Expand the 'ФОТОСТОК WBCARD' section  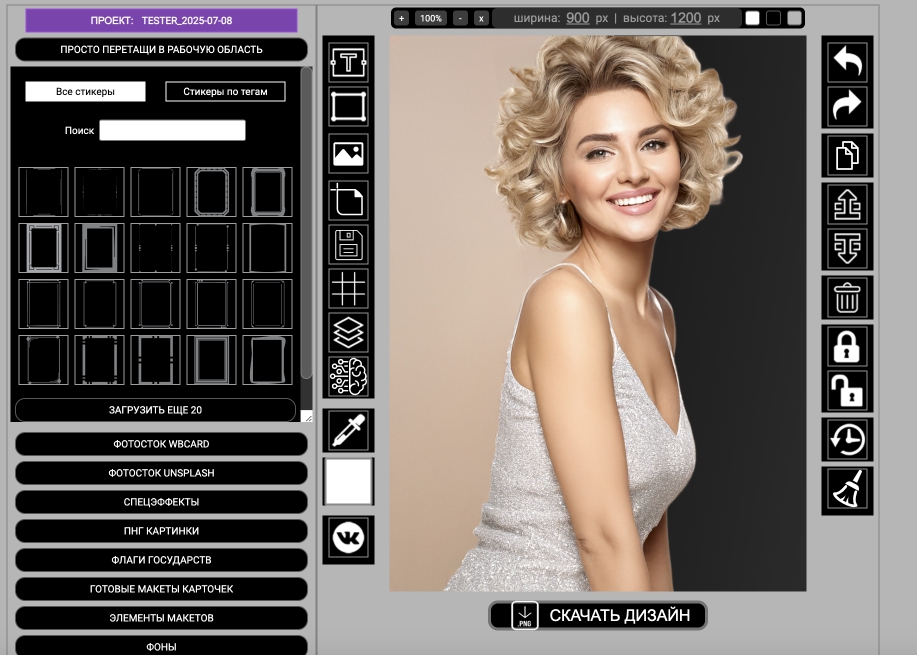(x=161, y=444)
